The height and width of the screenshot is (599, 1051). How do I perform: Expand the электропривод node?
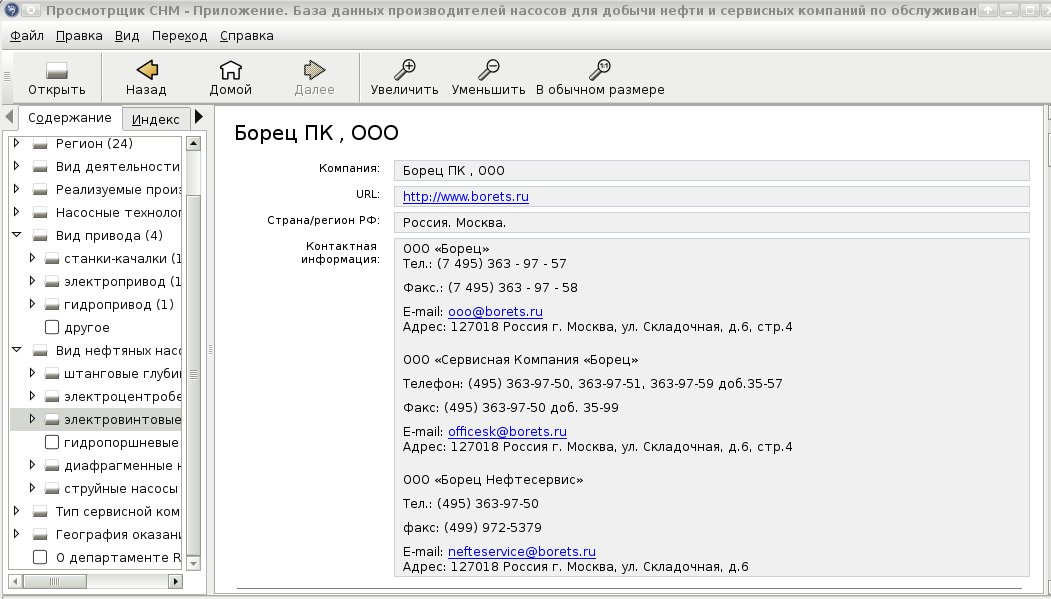click(x=32, y=281)
